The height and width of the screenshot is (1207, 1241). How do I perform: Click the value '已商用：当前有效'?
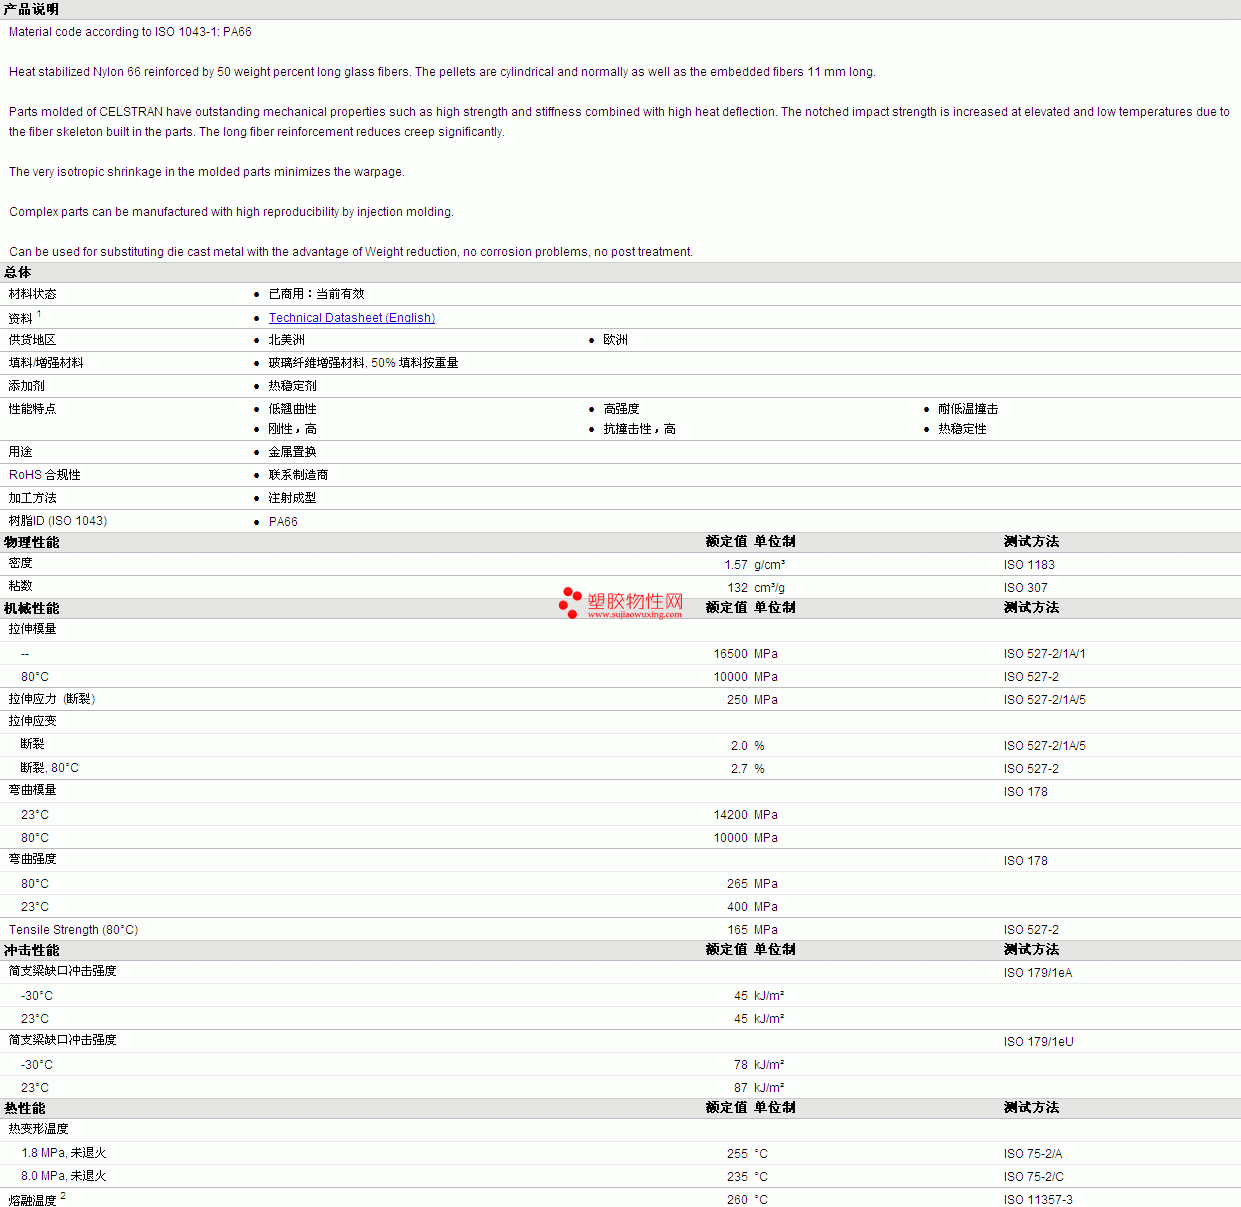316,294
